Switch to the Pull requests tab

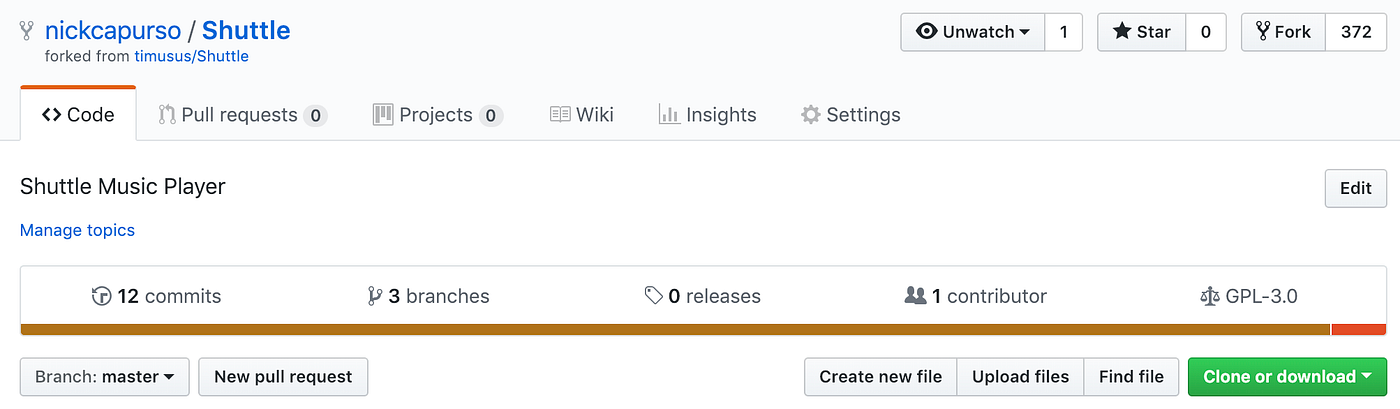tap(241, 115)
